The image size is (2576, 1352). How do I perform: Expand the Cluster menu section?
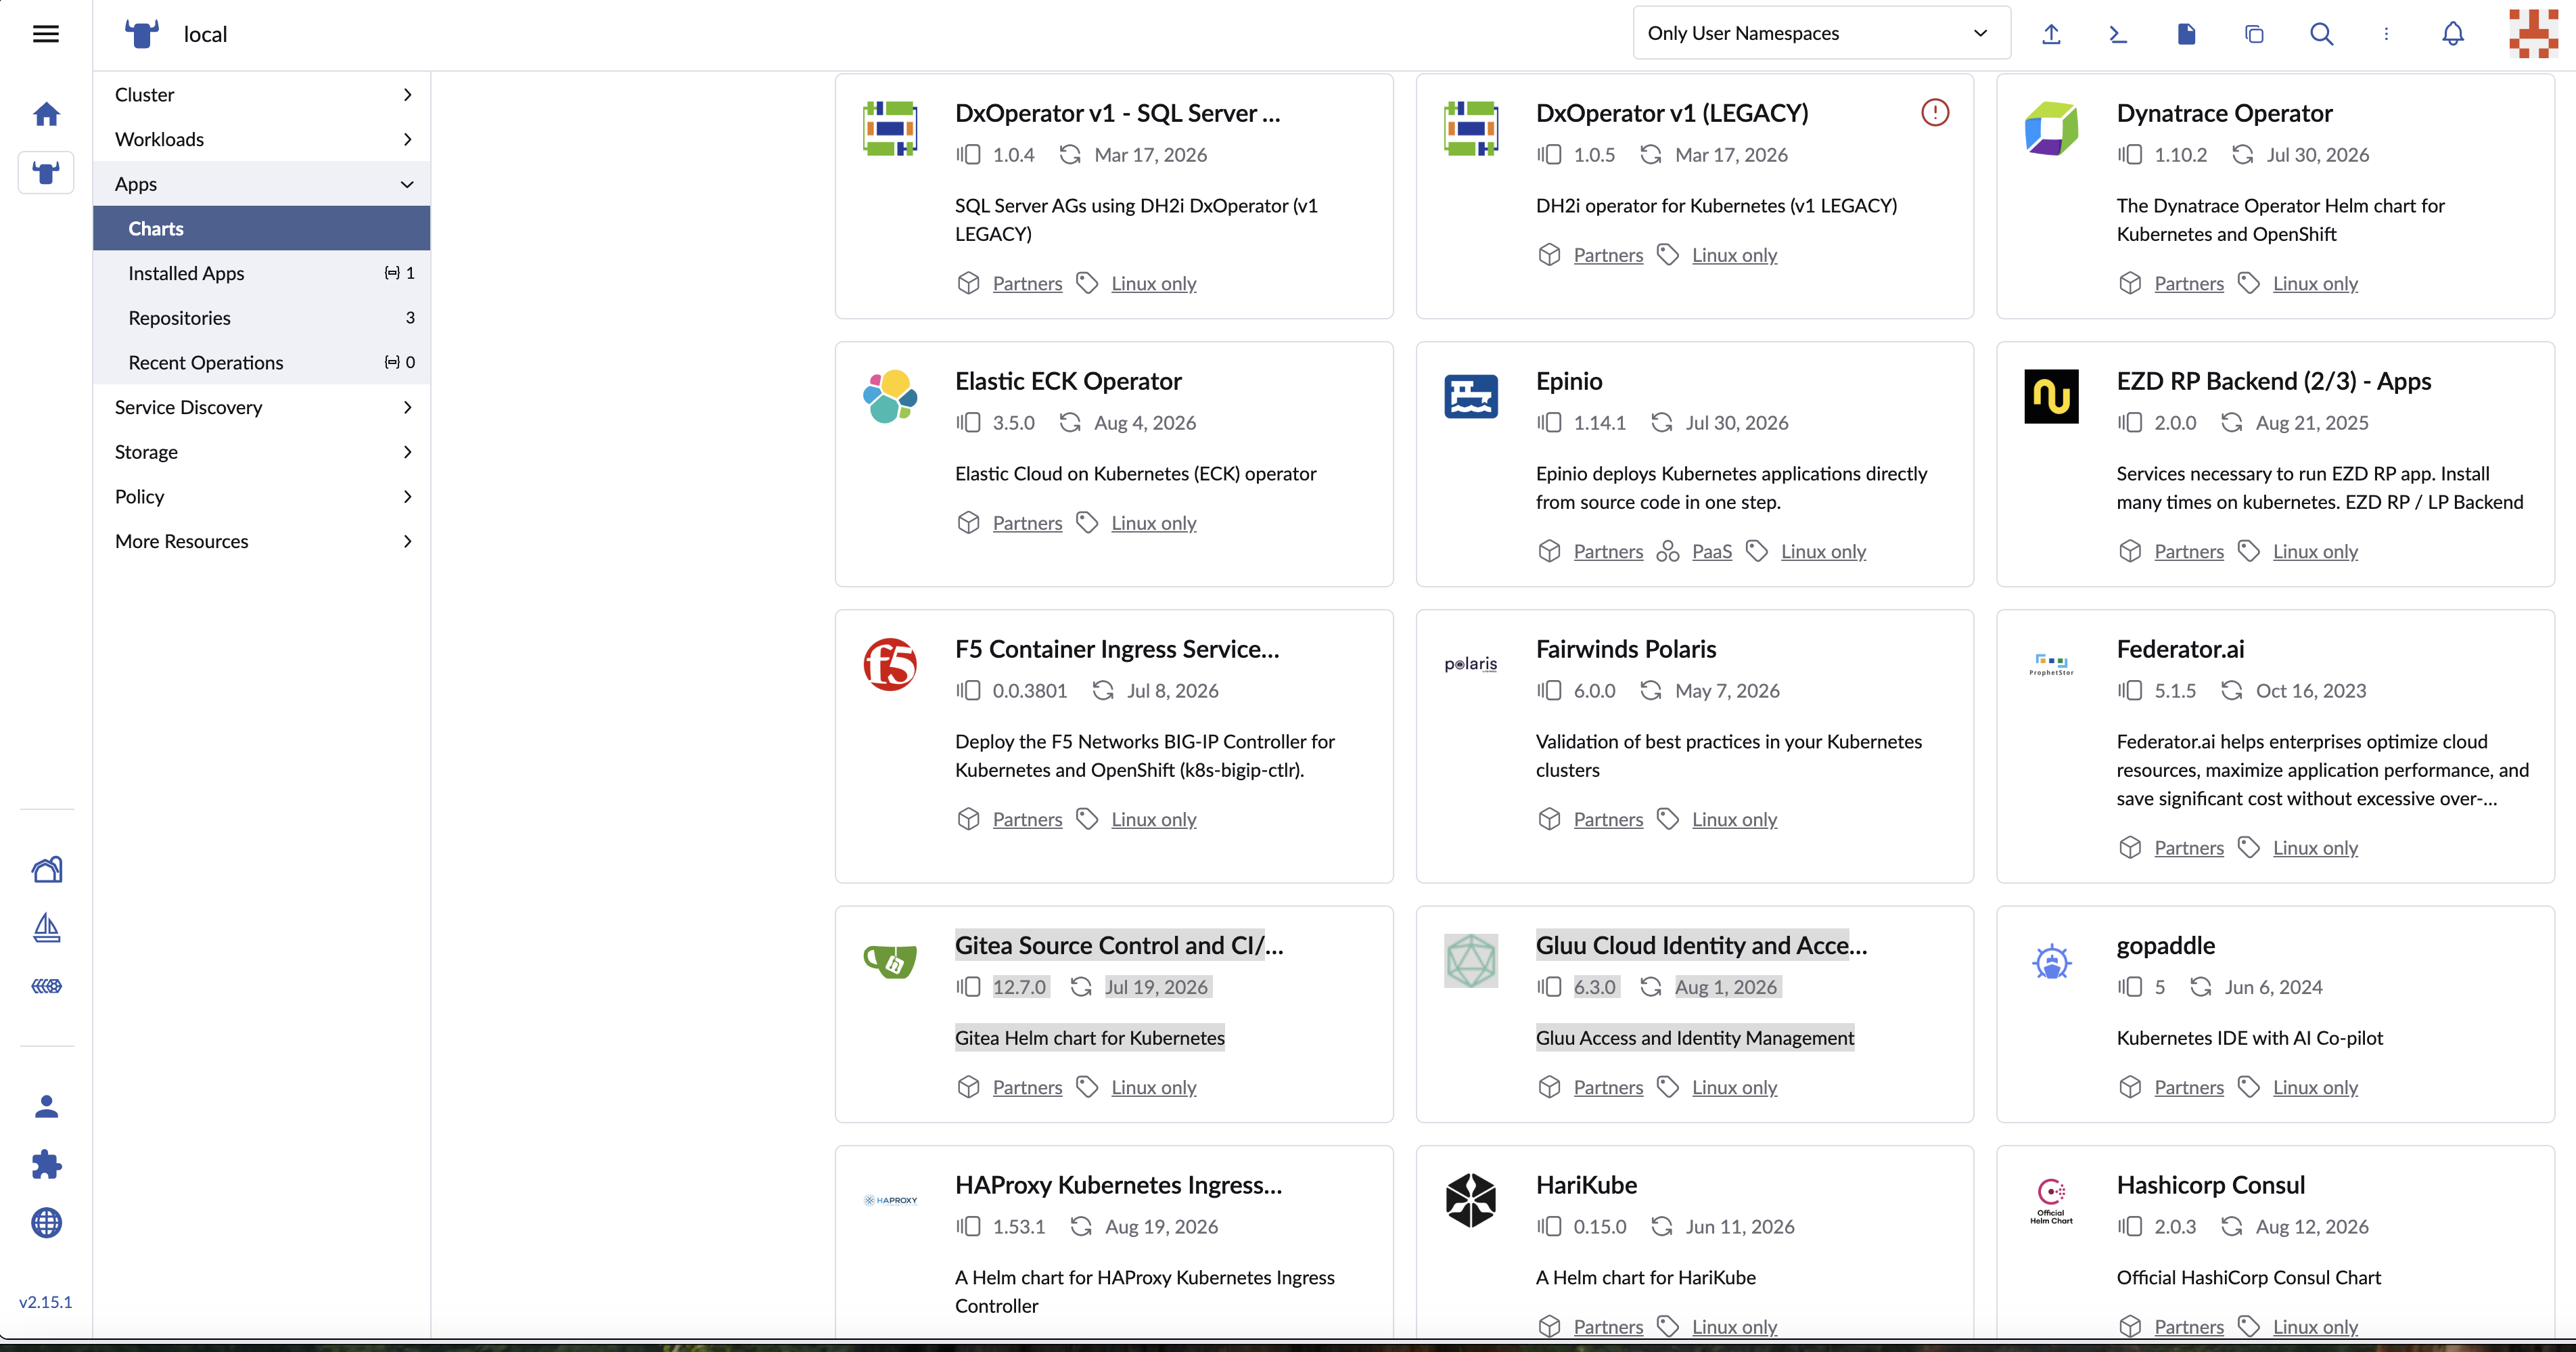click(262, 94)
